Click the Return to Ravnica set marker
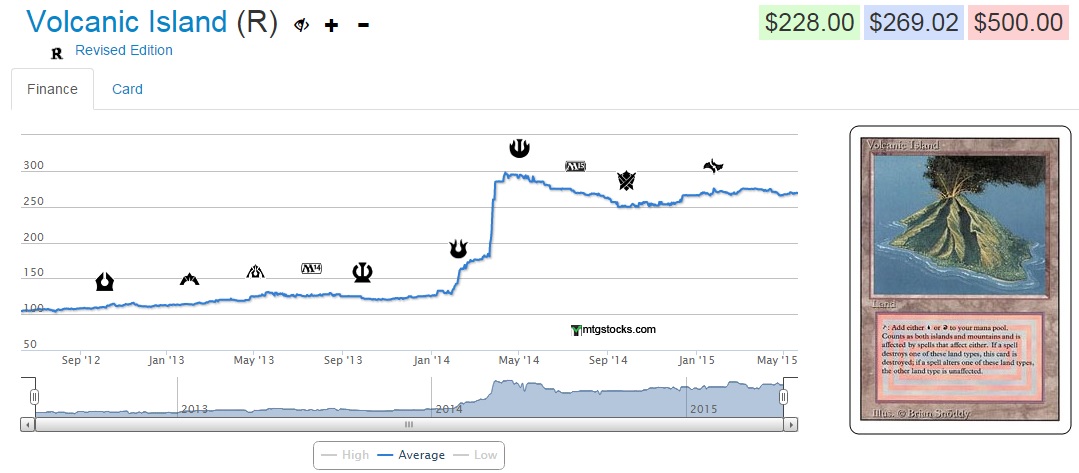Viewport: 1079px width, 473px height. (105, 282)
